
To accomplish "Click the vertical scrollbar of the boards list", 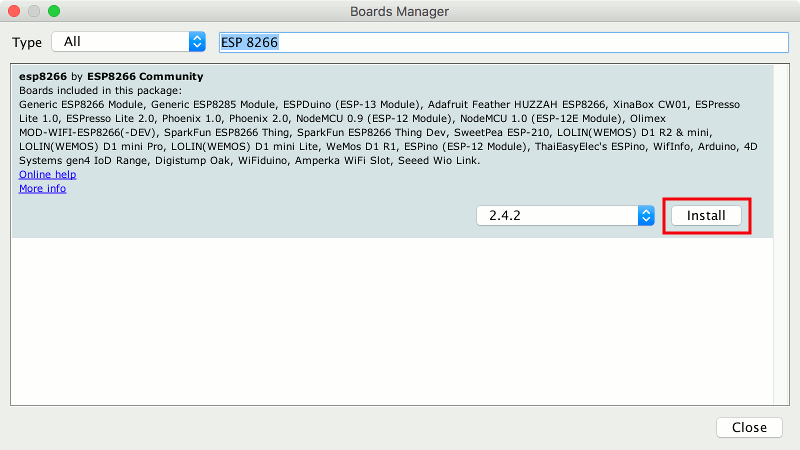I will (781, 235).
